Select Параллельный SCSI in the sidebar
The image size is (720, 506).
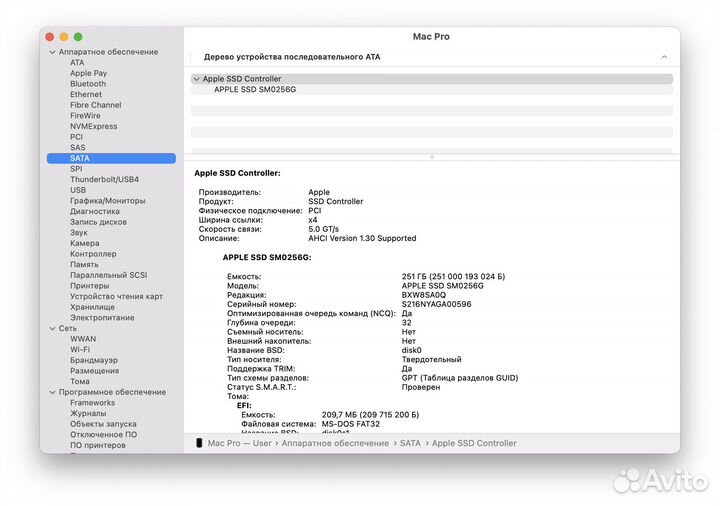[x=108, y=275]
